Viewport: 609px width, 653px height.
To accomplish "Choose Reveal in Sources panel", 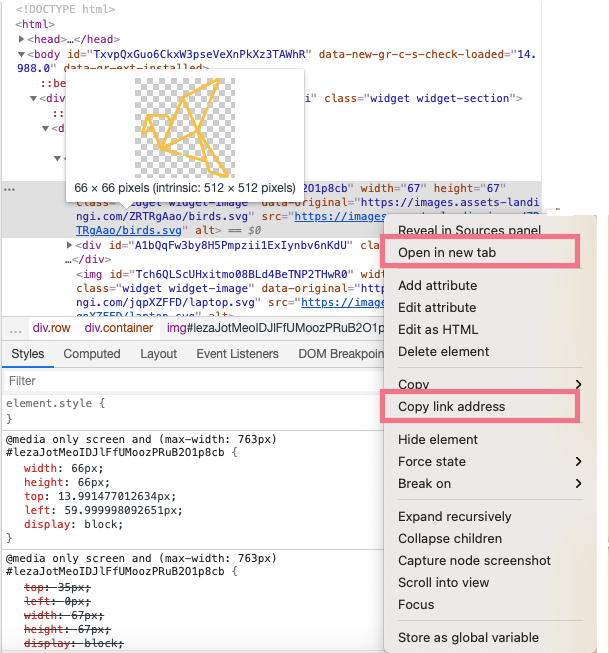I will click(469, 230).
